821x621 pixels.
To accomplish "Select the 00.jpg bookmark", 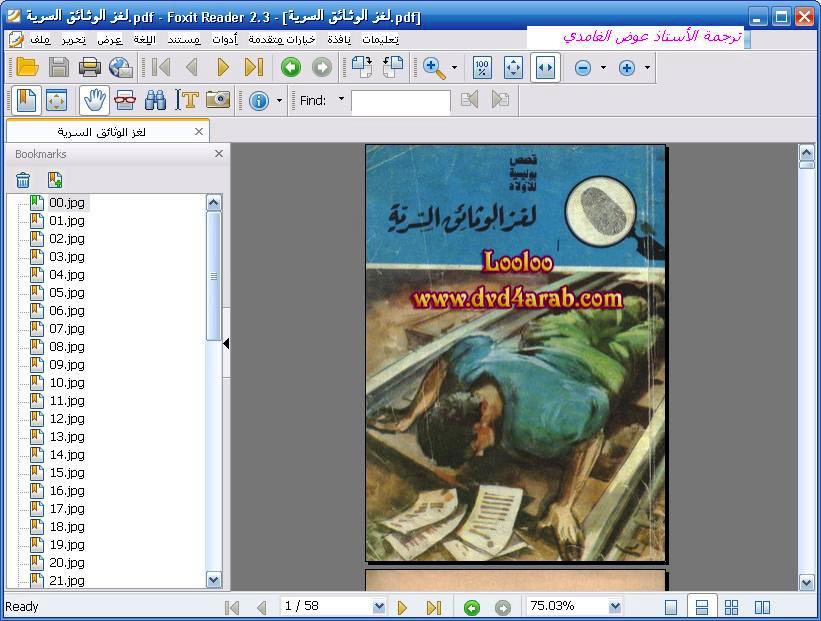I will coord(67,203).
